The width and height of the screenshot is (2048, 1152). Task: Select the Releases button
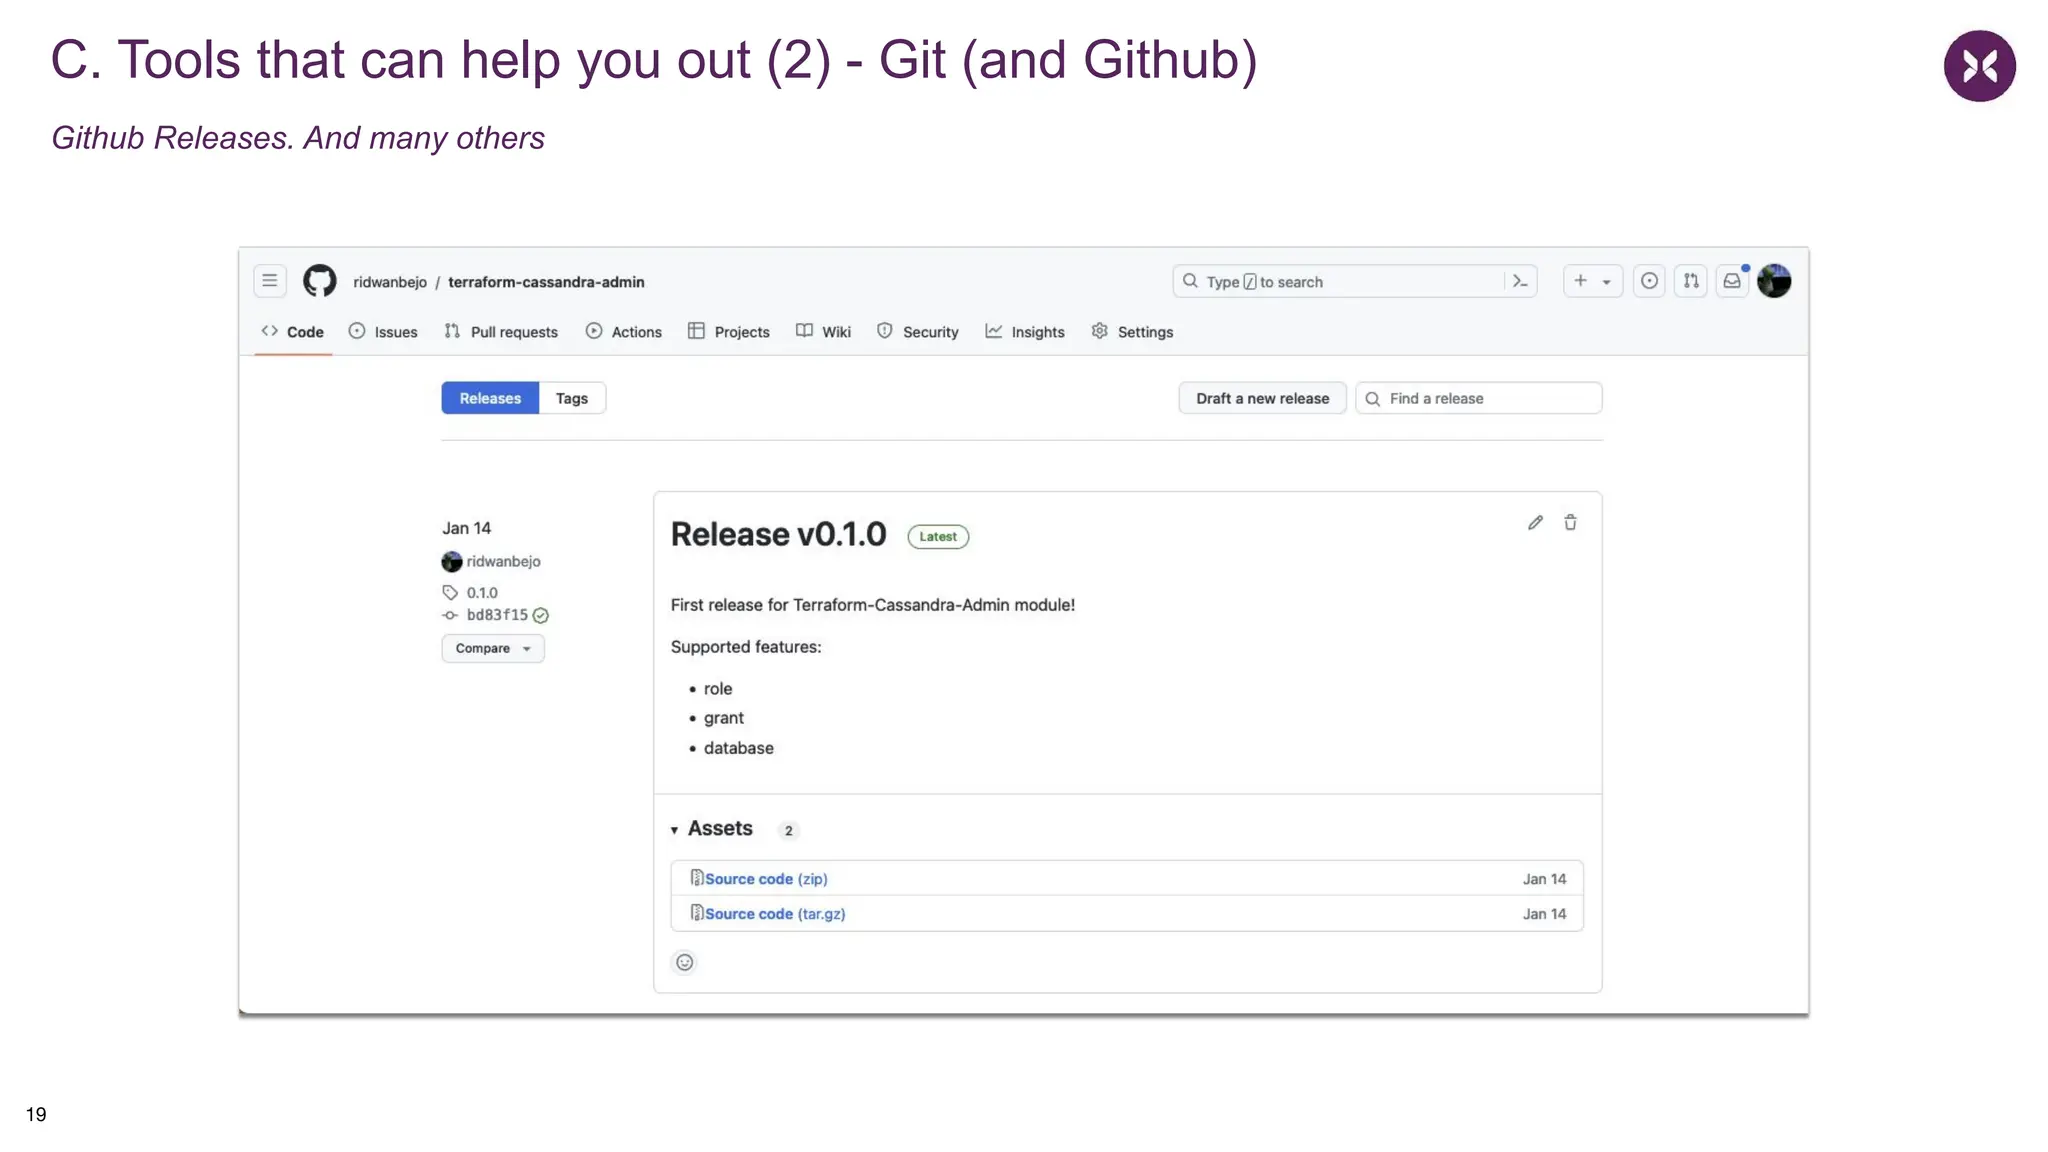pos(490,398)
